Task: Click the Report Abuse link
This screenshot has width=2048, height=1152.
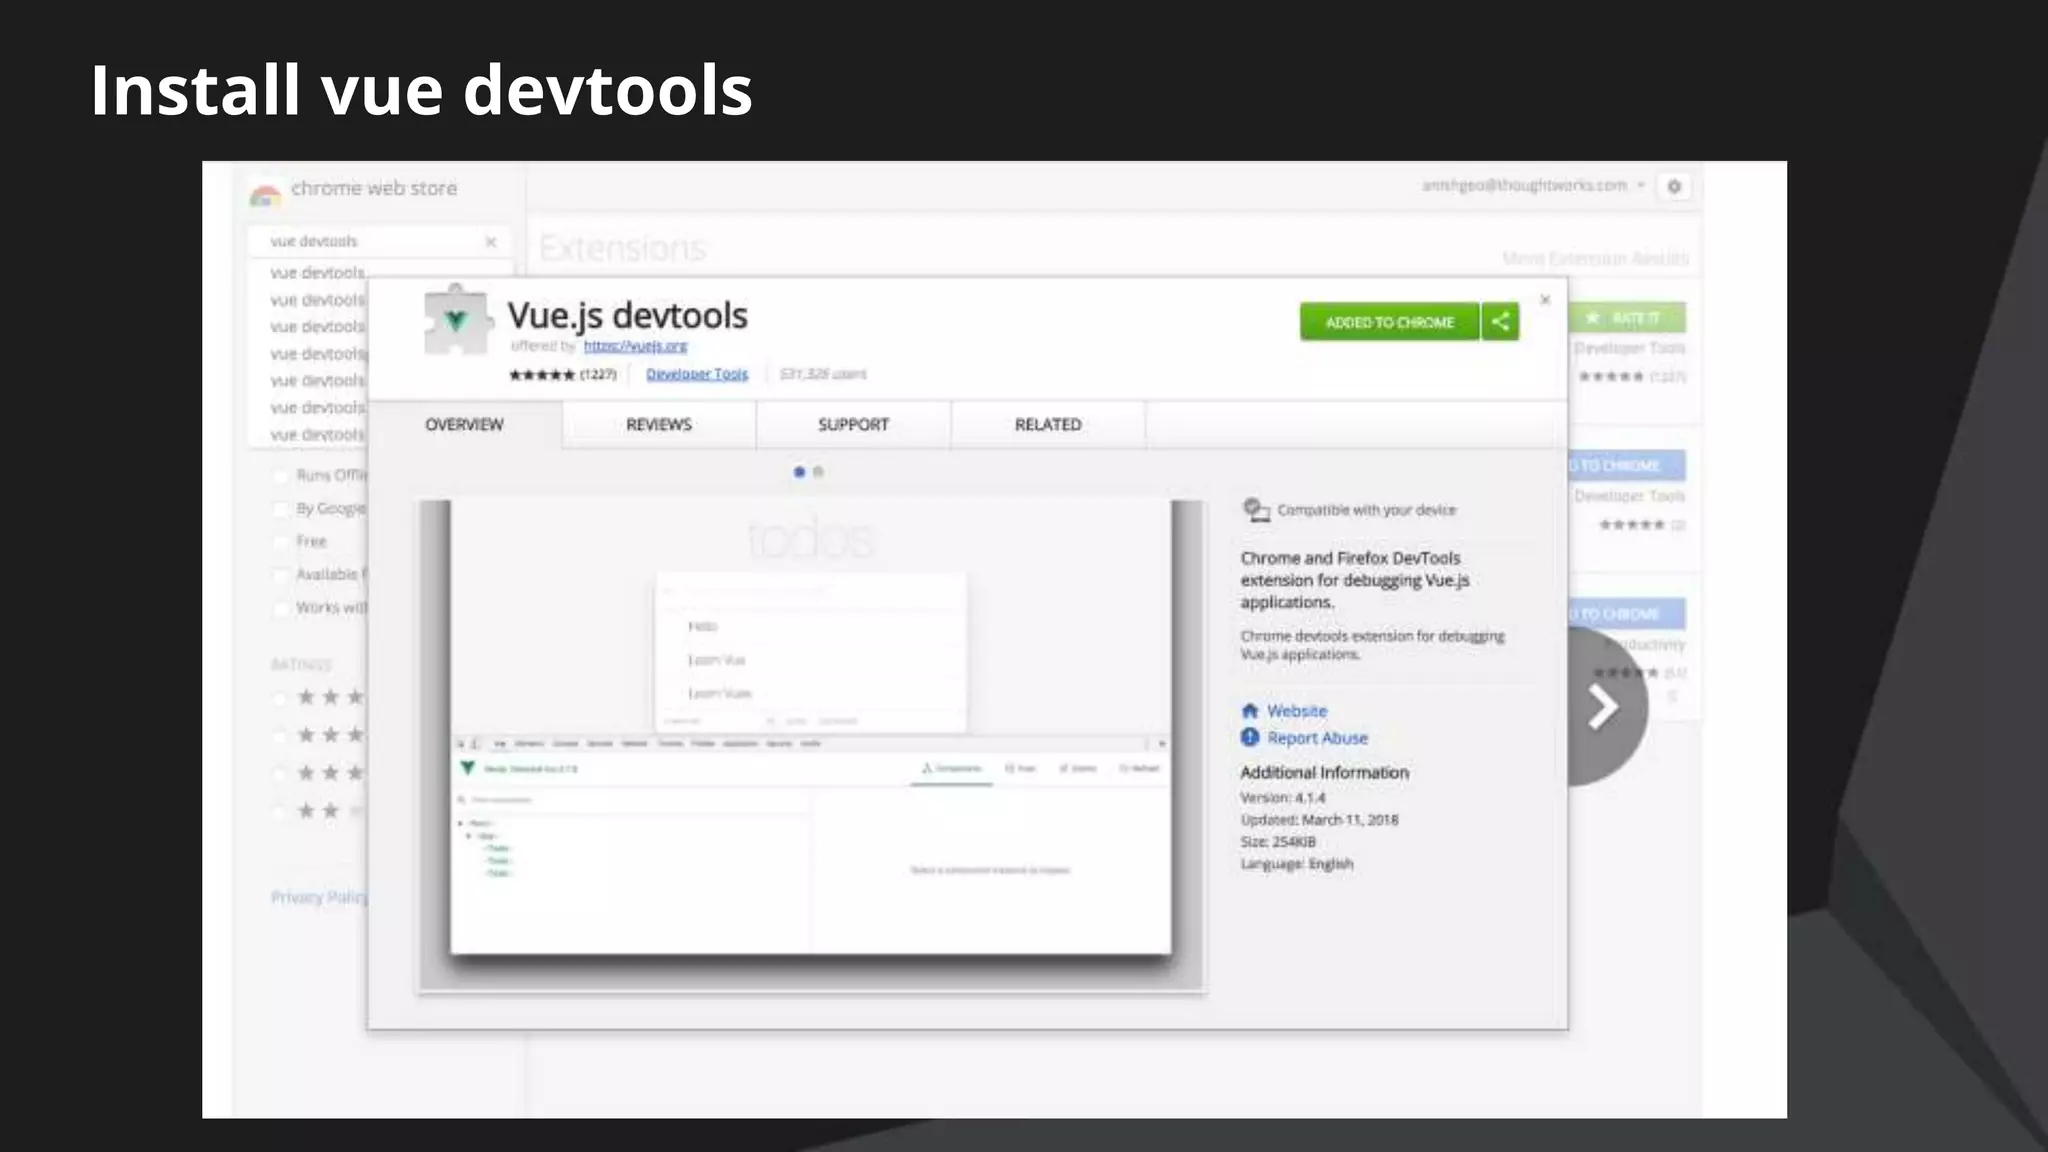Action: coord(1317,738)
